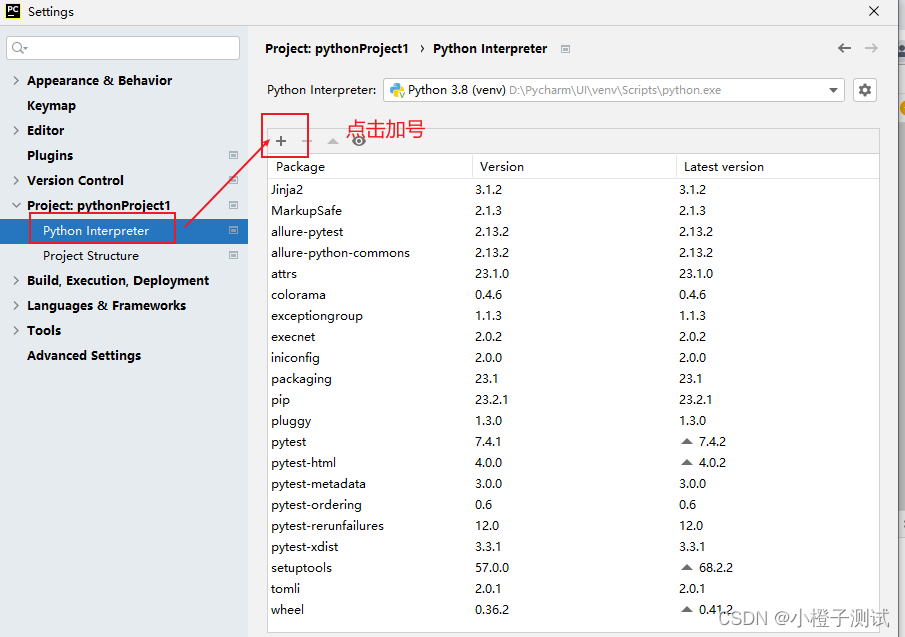Select the pytest-xdist package row

tap(573, 546)
